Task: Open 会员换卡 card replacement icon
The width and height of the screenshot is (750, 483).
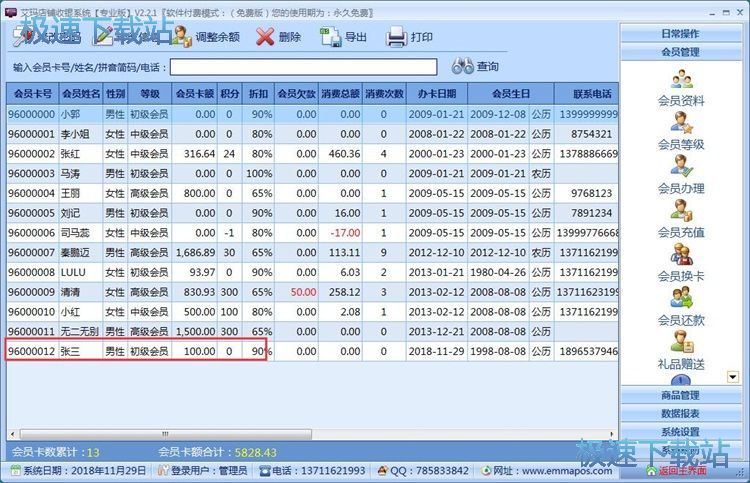Action: (x=681, y=254)
